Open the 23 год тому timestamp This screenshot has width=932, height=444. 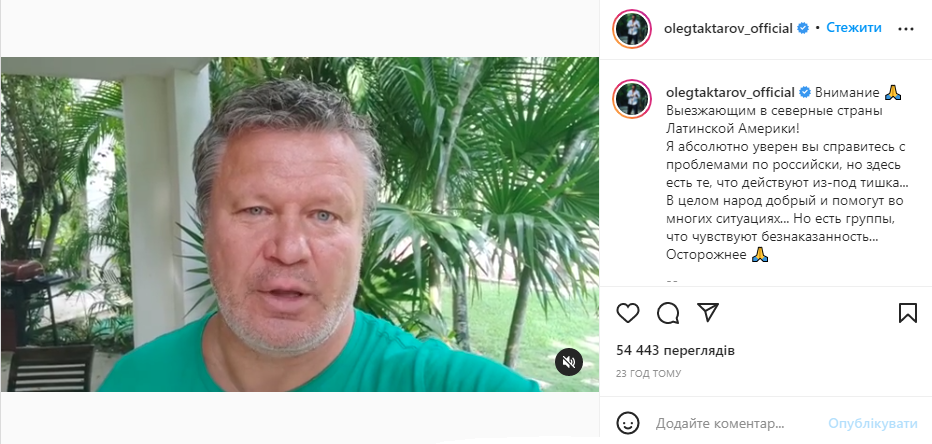648,374
